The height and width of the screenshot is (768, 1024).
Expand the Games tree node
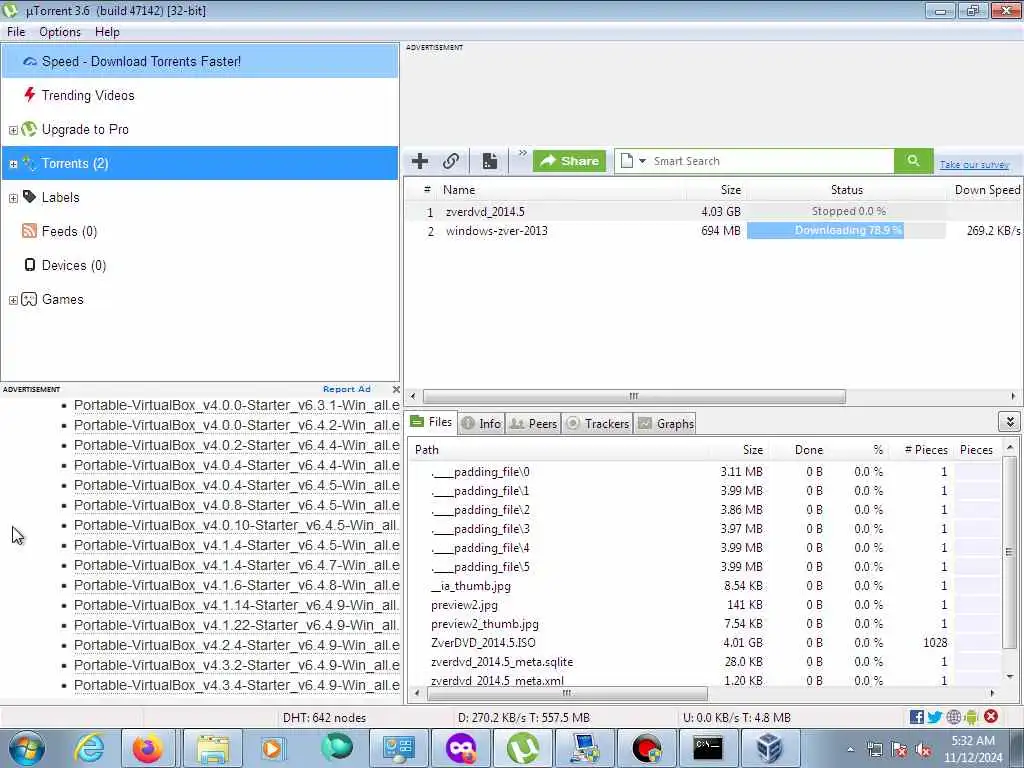(x=13, y=300)
